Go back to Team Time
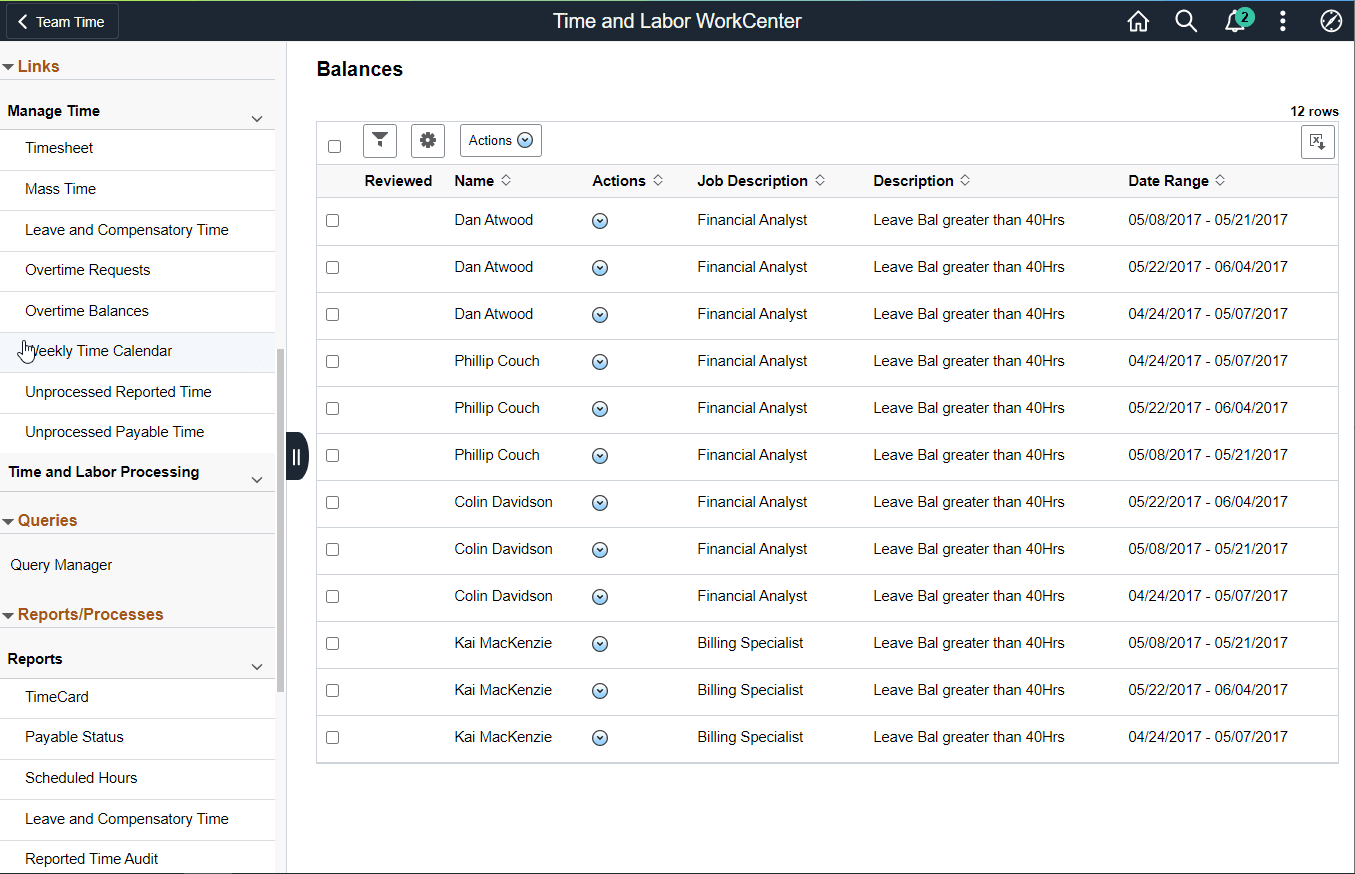Screen dimensions: 1355x874 pyautogui.click(x=61, y=21)
